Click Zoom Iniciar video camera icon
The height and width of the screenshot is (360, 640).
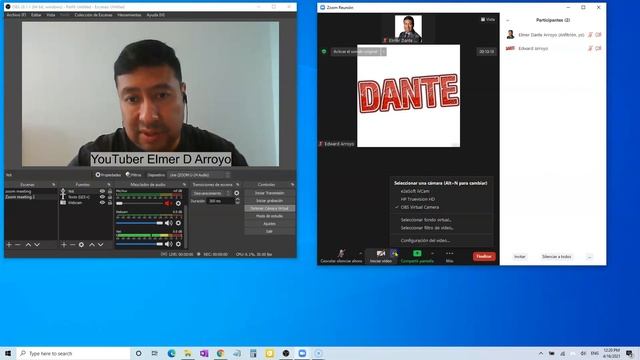380,253
